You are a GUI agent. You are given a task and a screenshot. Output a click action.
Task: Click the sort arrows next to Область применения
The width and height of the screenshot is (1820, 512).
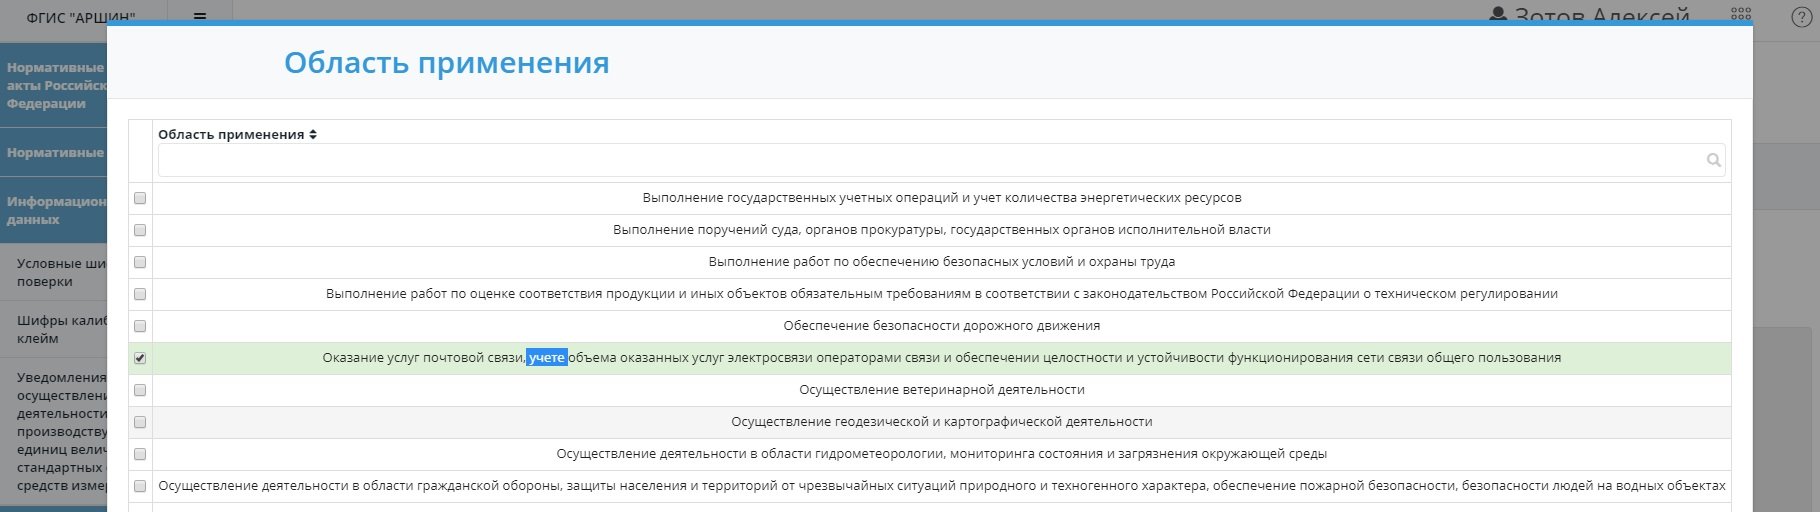(x=313, y=134)
